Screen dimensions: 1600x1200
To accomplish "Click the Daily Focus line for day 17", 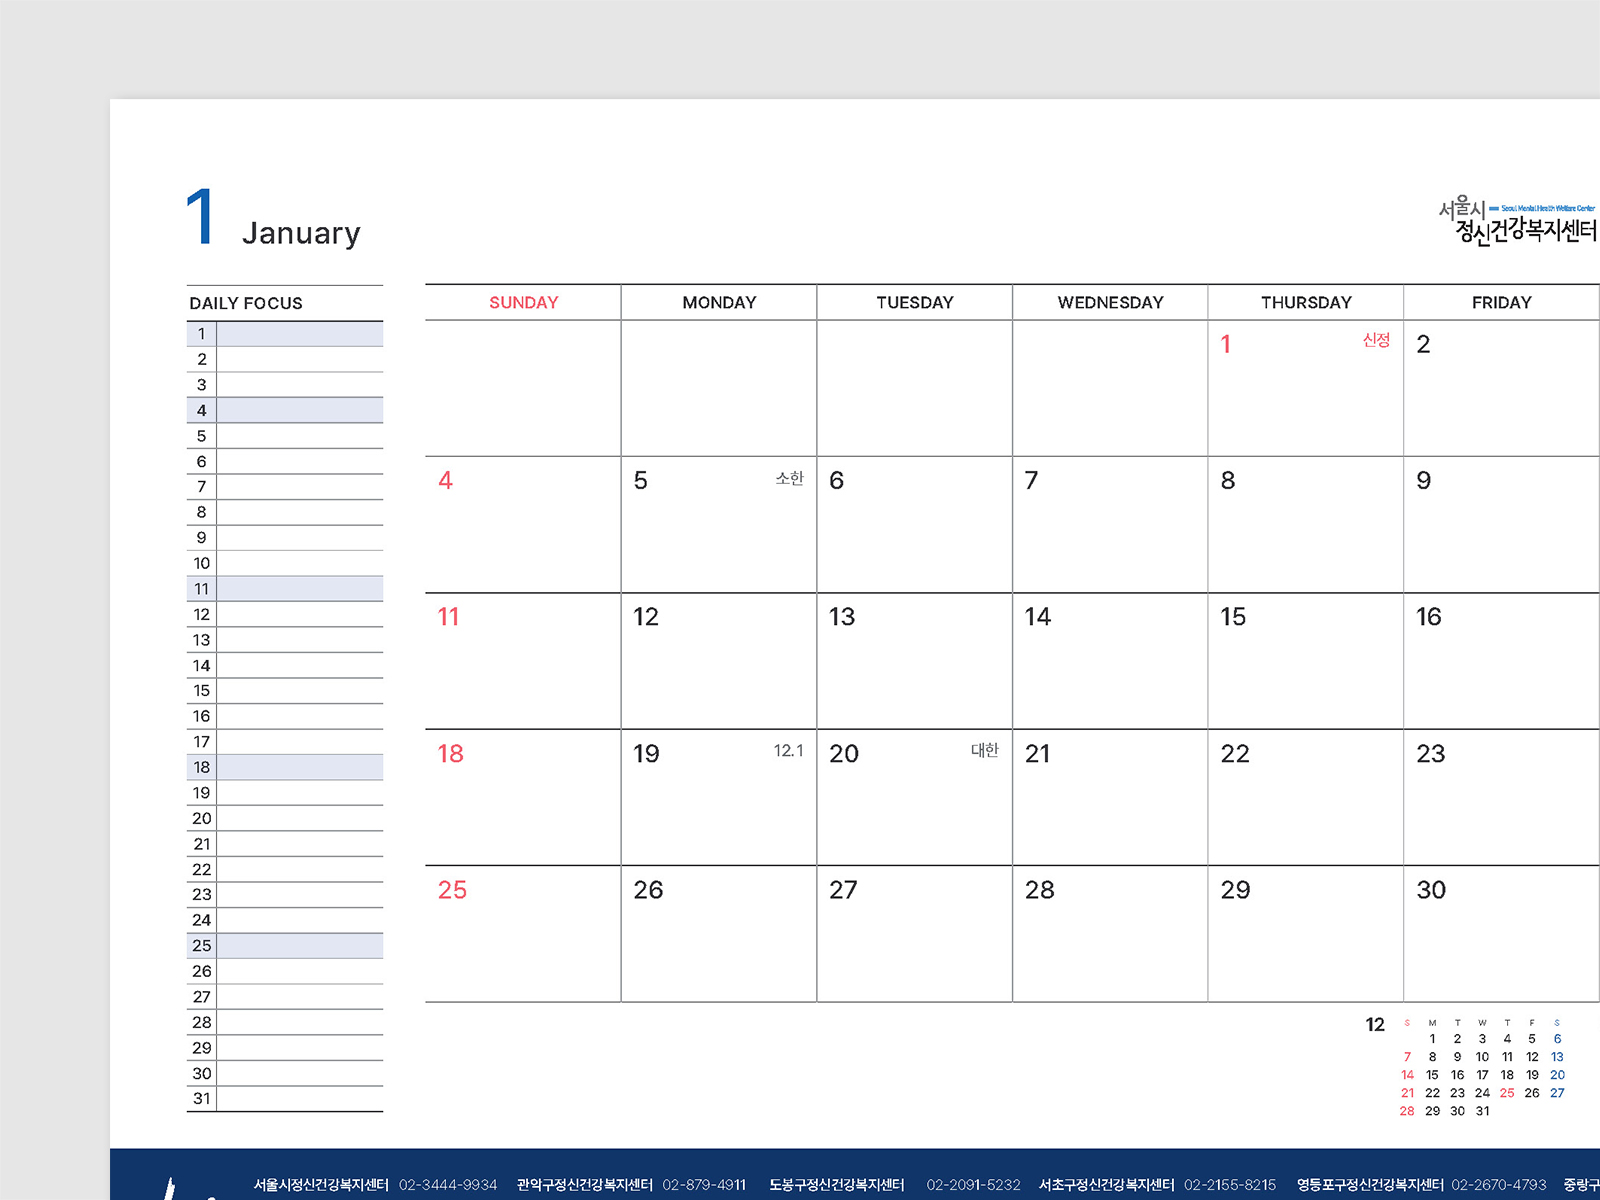I will 285,742.
